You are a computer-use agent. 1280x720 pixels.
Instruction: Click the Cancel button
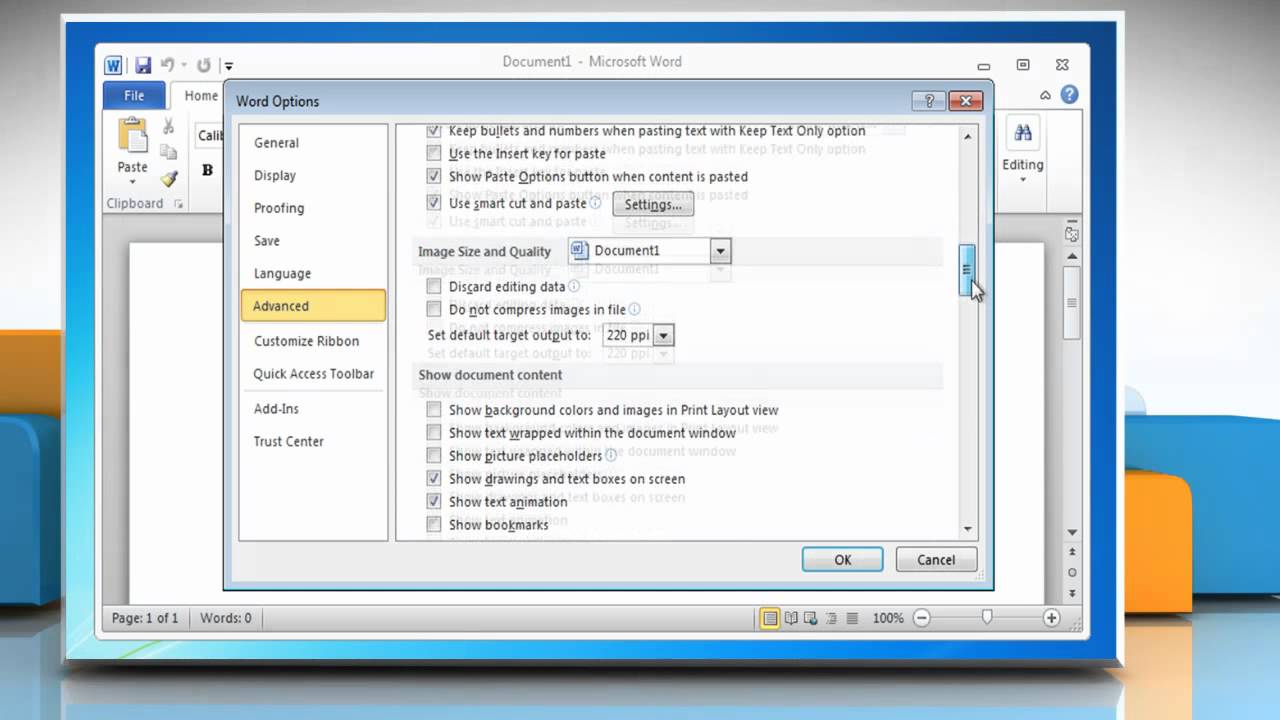(x=936, y=560)
